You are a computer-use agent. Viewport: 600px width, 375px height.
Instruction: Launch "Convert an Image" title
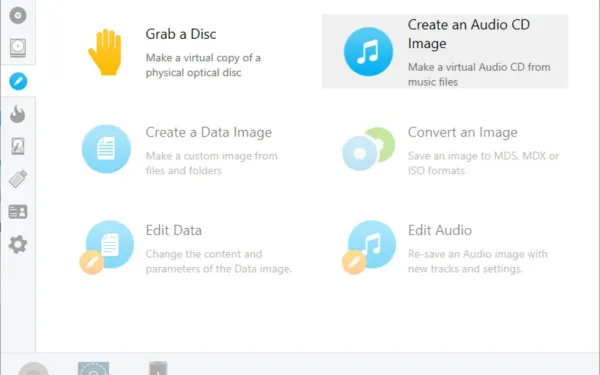click(x=462, y=132)
